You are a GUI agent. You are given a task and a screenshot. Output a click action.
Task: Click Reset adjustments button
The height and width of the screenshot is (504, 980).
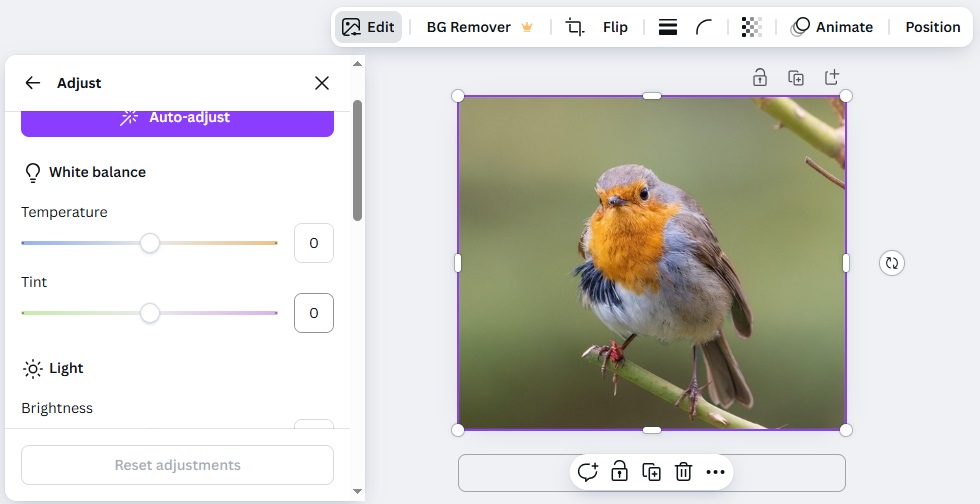178,465
